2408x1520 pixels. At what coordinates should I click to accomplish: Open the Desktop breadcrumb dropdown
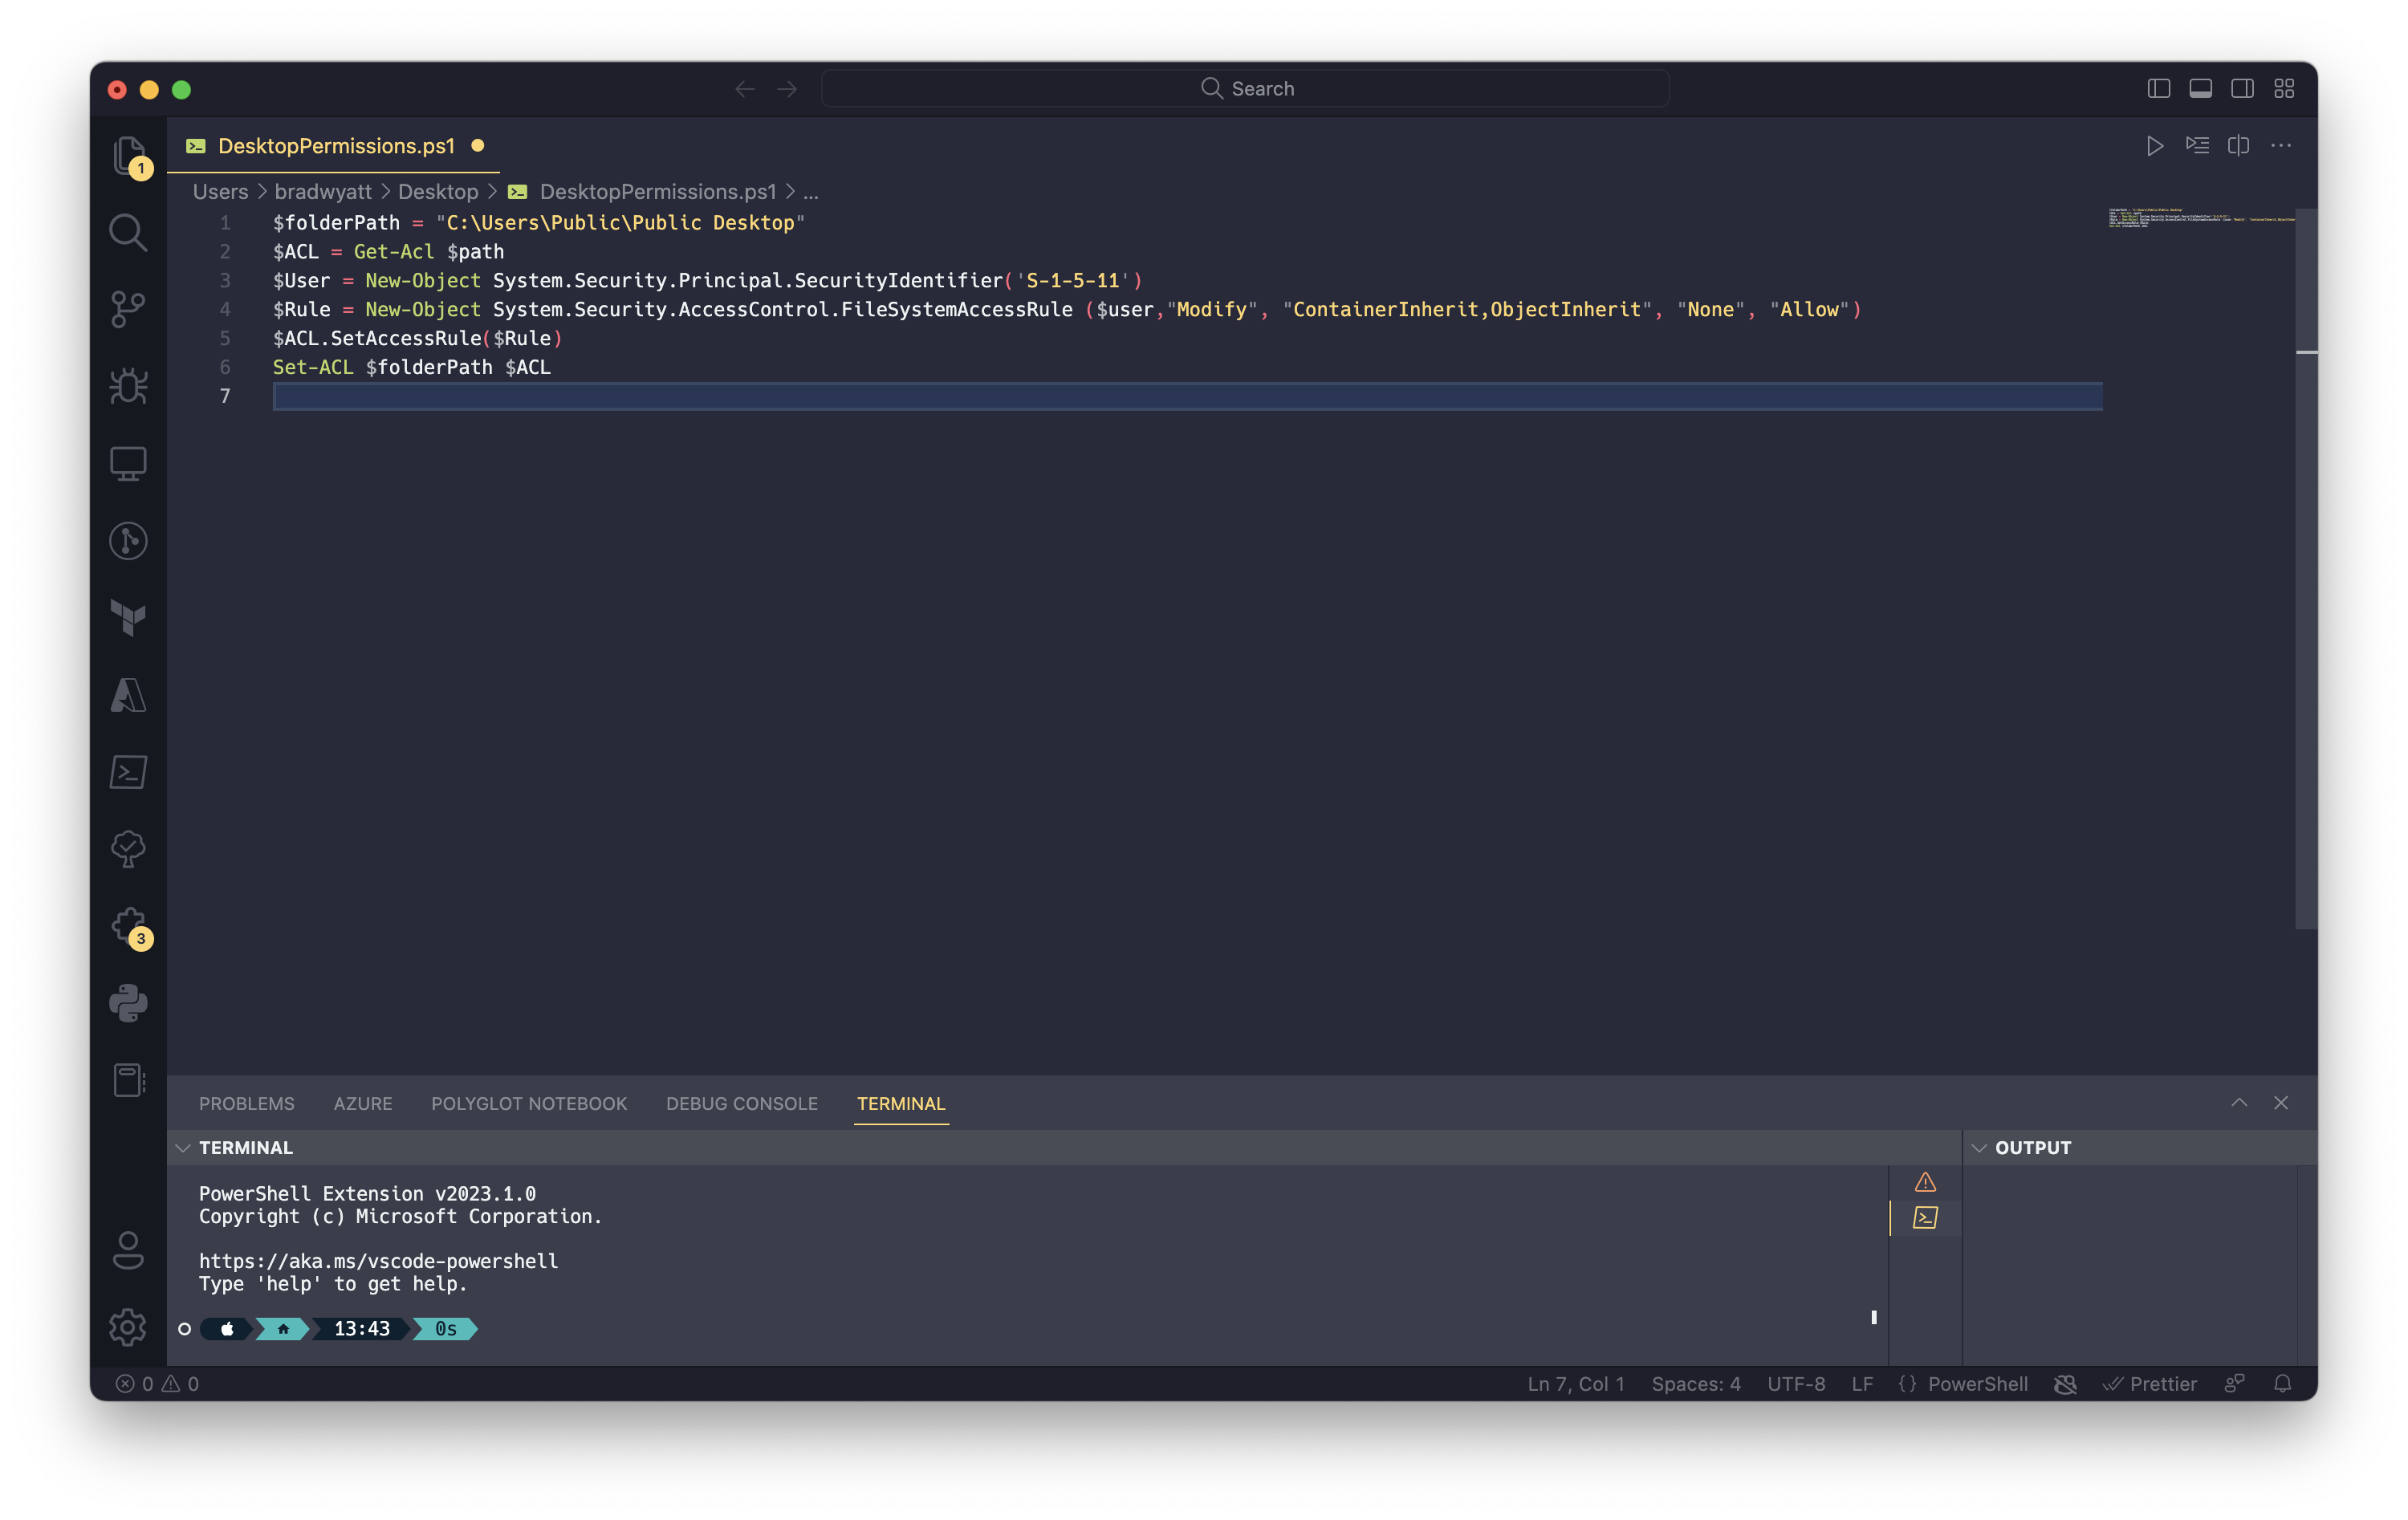[x=438, y=192]
